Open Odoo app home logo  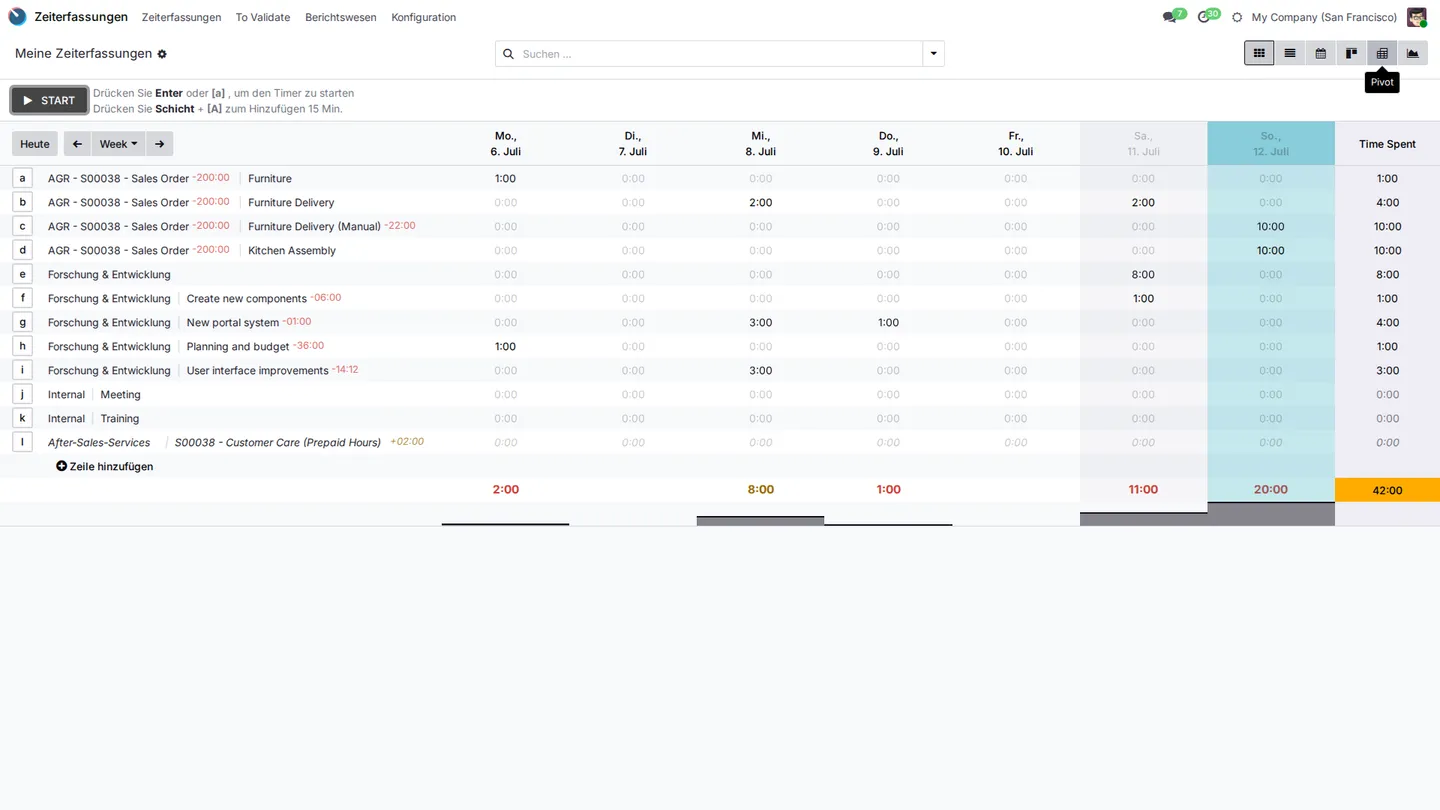click(17, 17)
